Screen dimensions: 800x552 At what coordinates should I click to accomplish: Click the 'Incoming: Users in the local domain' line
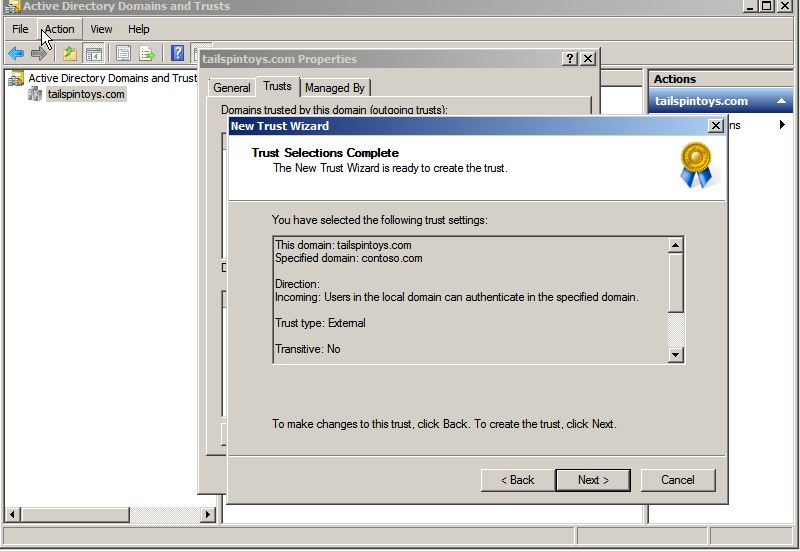[457, 297]
